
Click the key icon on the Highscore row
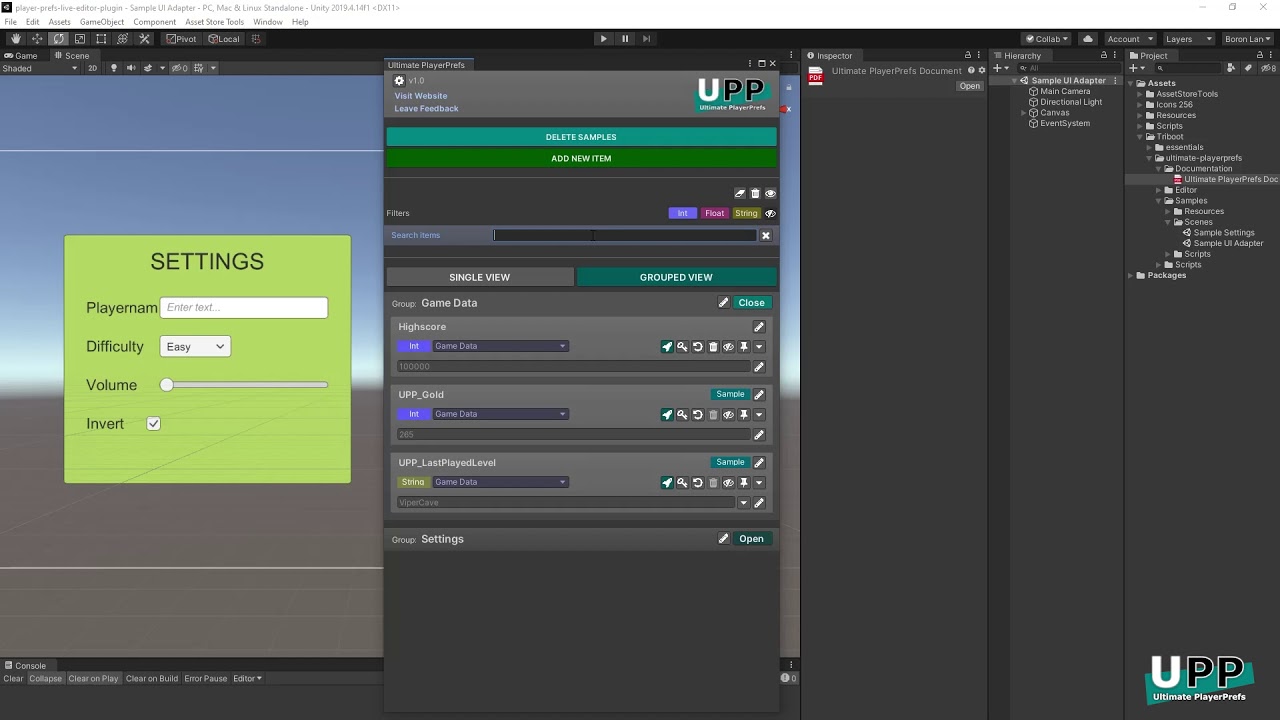click(682, 347)
